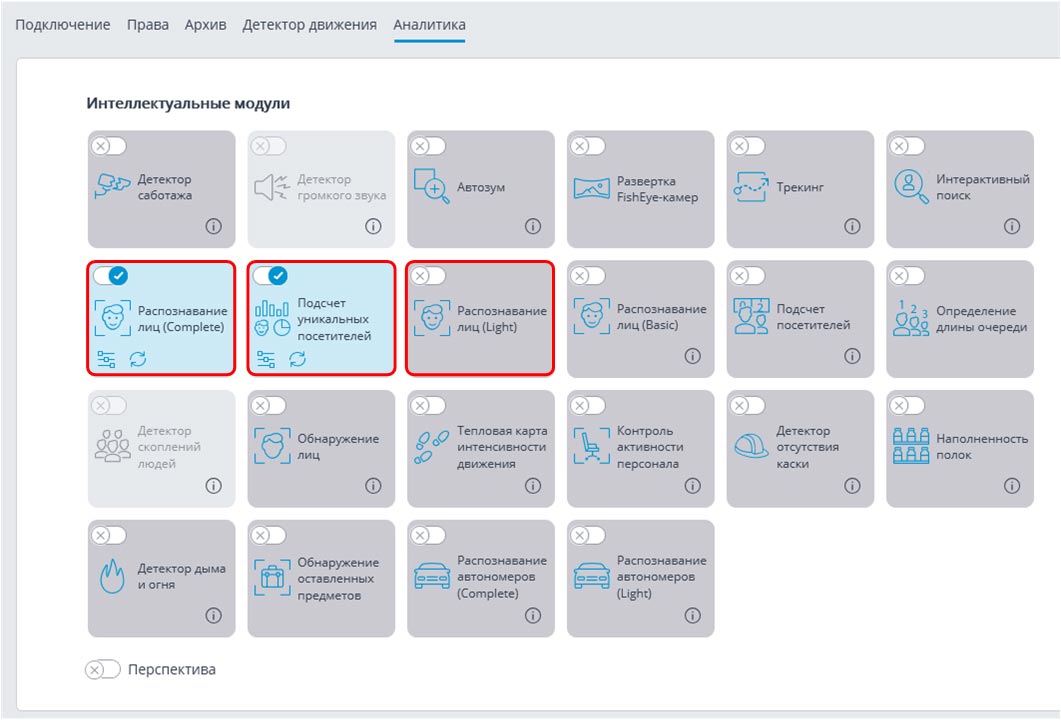Show info for Наполненность полок
The image size is (1061, 720).
(1012, 486)
